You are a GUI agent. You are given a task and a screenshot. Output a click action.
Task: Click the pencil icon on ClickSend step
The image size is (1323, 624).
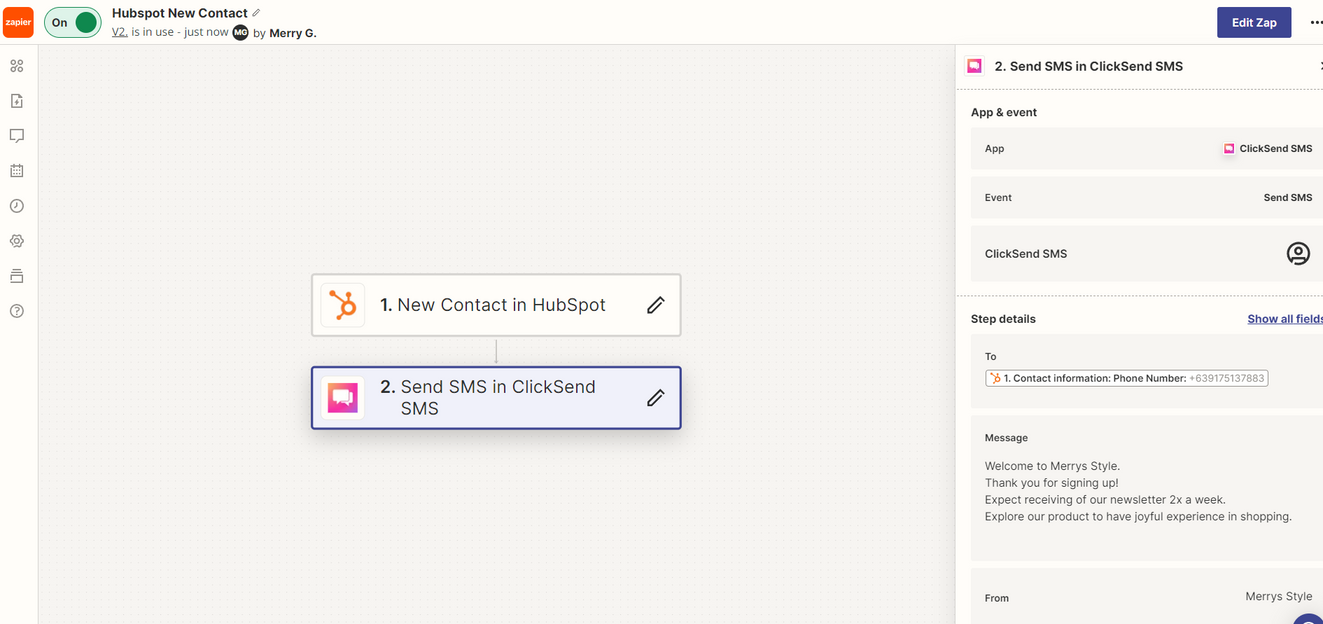[656, 398]
